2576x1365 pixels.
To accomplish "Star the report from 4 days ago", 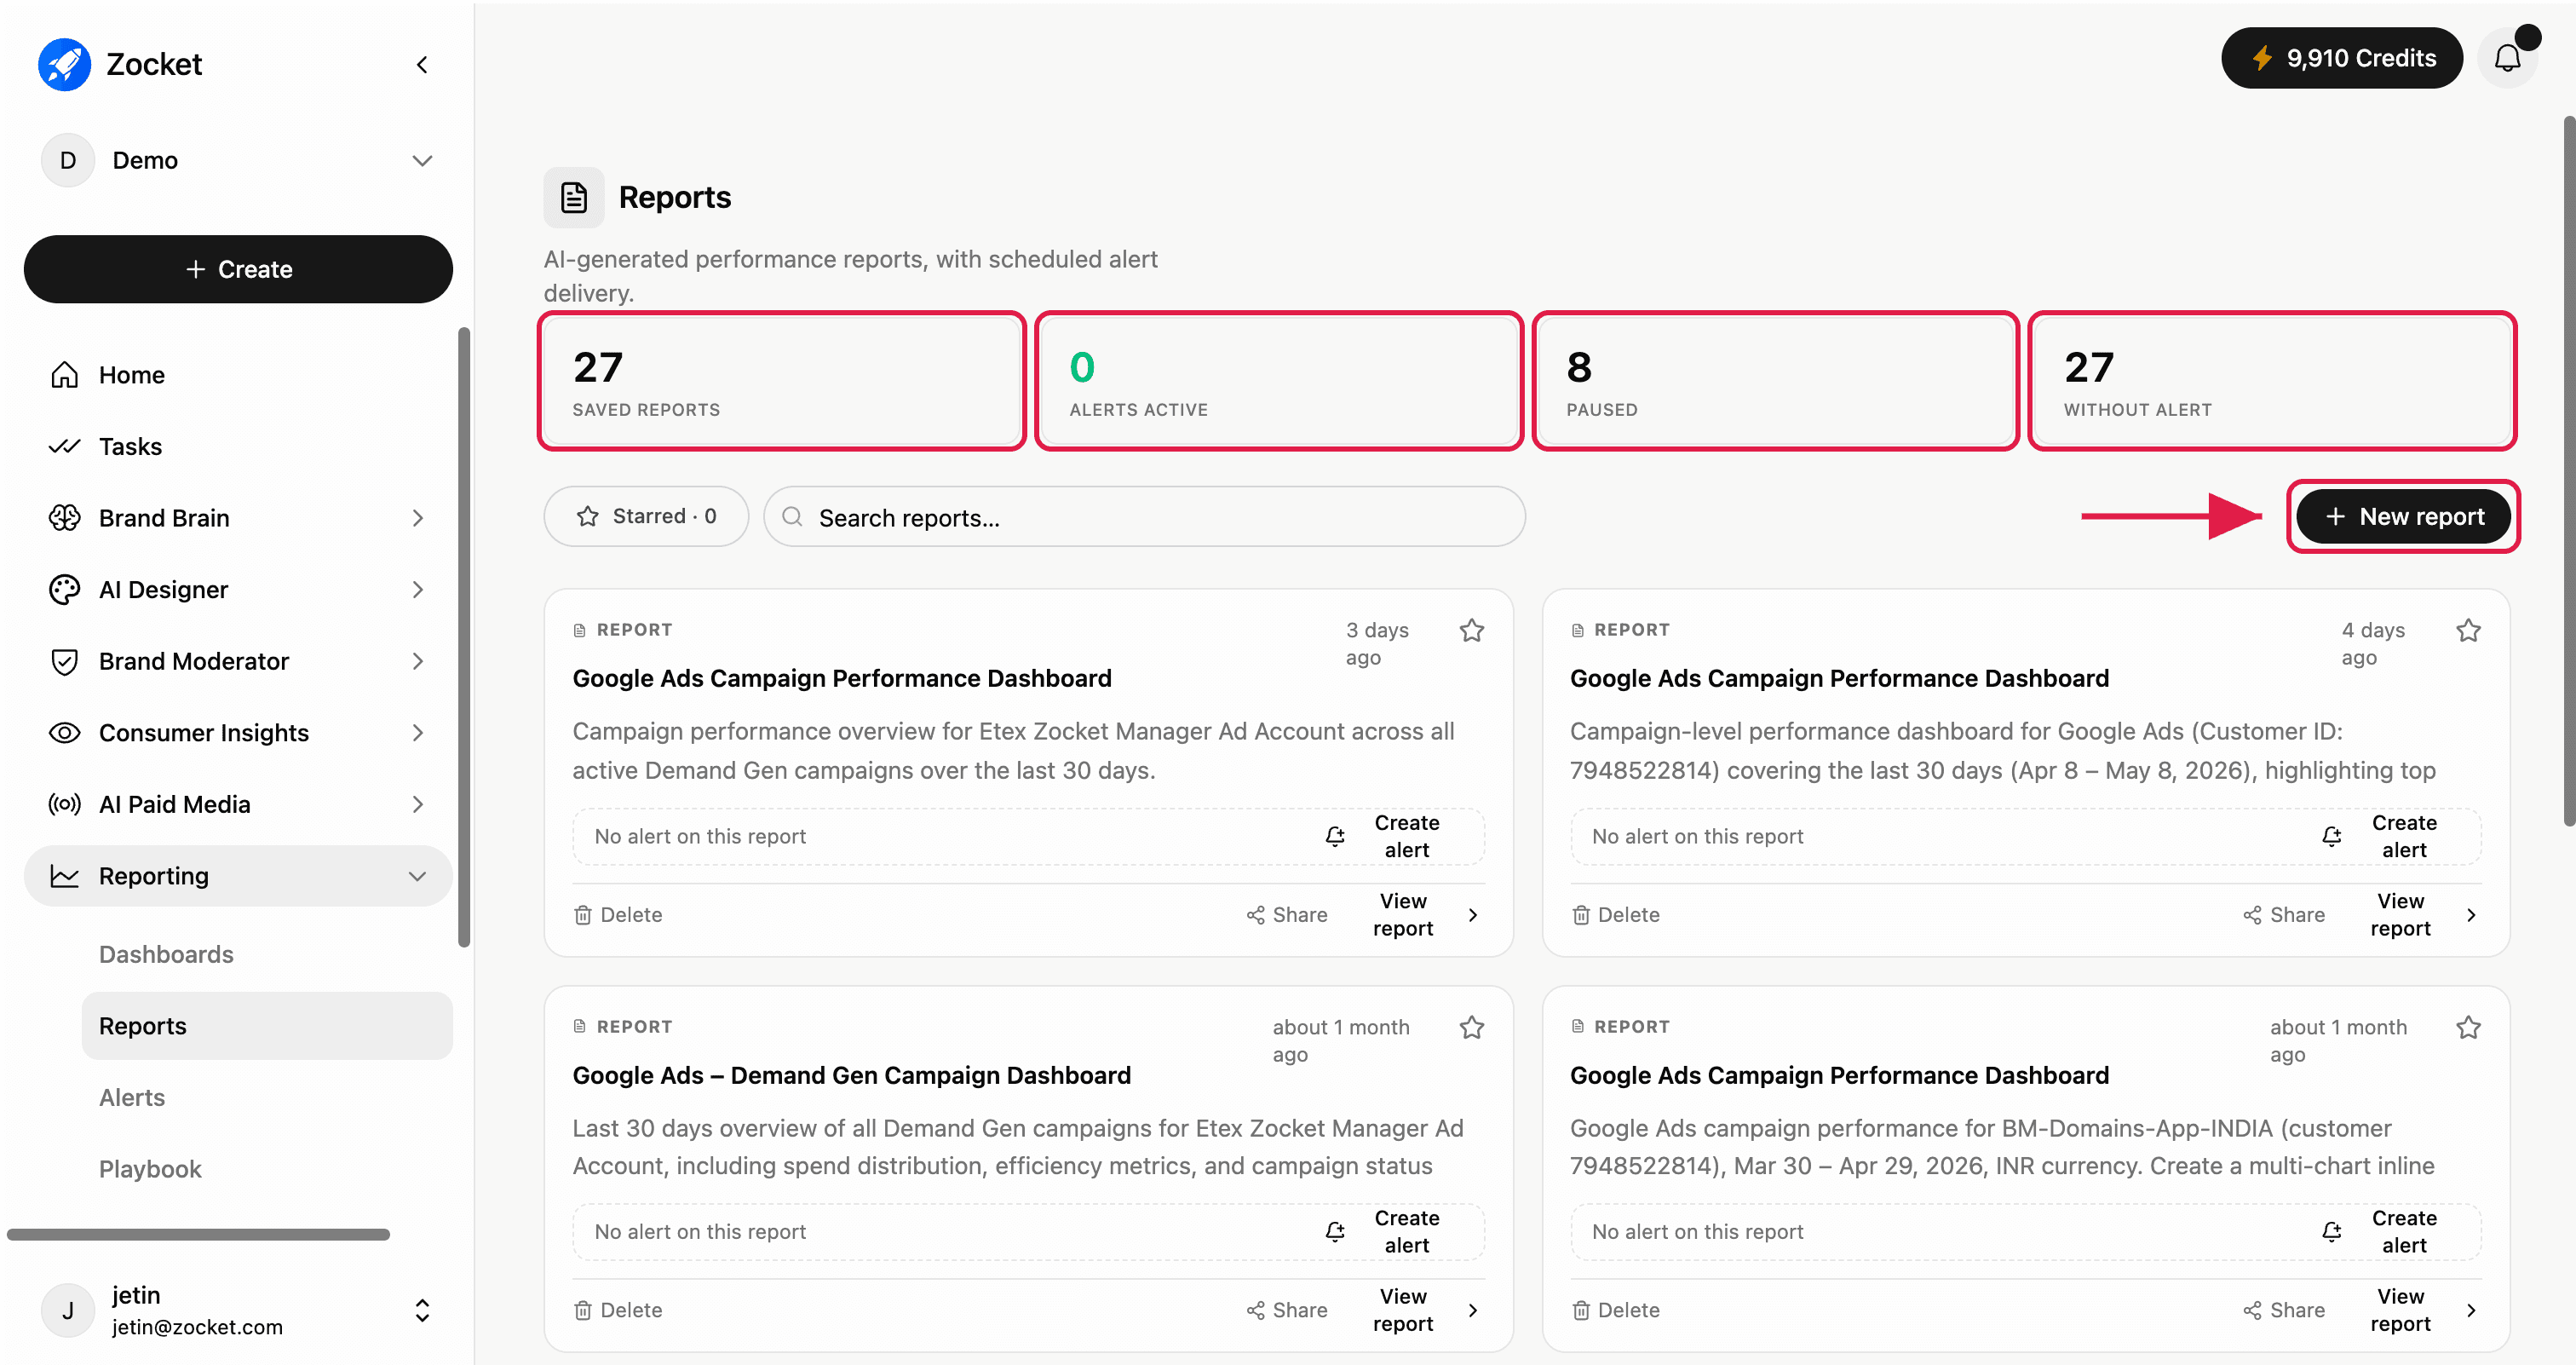I will [2468, 630].
